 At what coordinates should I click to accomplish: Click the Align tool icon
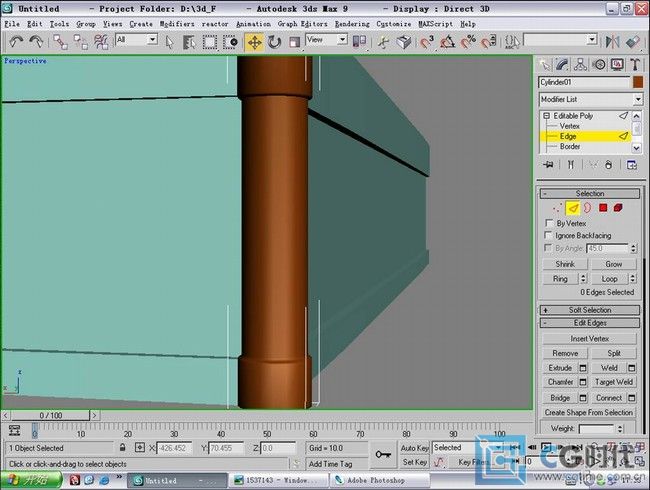click(x=633, y=42)
